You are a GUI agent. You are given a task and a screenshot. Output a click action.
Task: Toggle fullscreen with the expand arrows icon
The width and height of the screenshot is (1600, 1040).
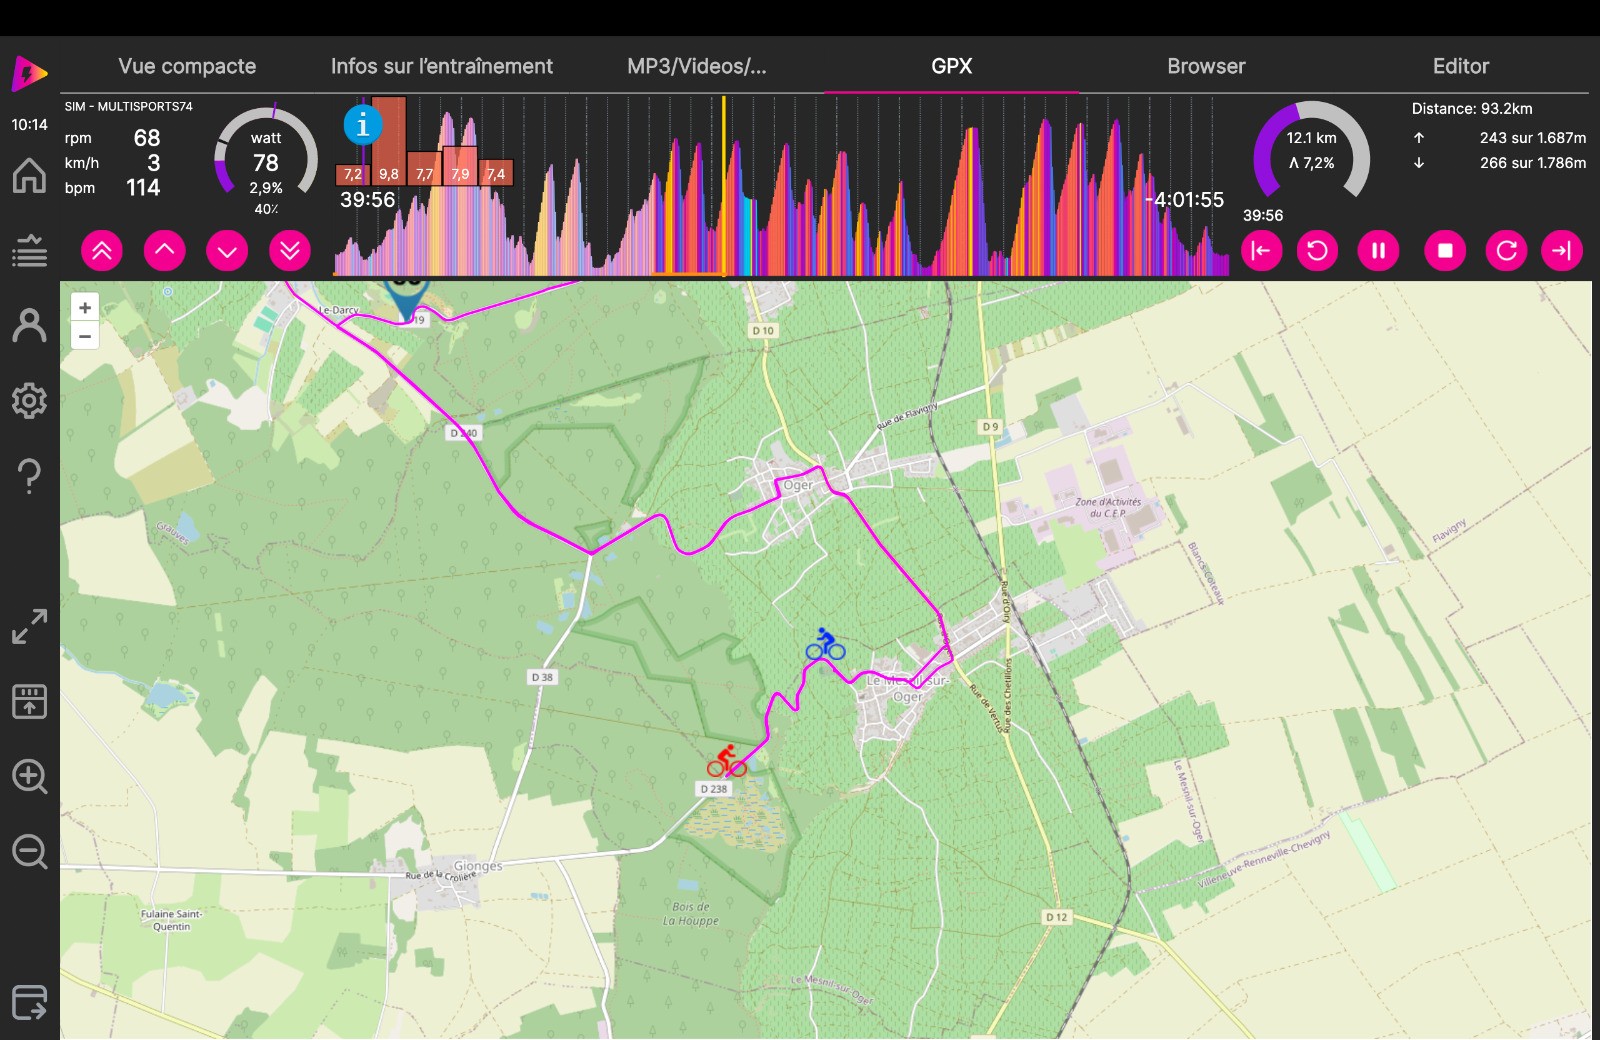tap(29, 627)
